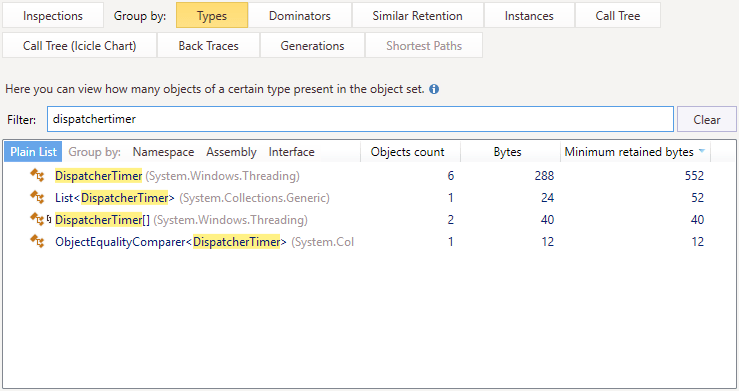Click the List<DispatcherTimer> type icon
739x391 pixels.
37,197
